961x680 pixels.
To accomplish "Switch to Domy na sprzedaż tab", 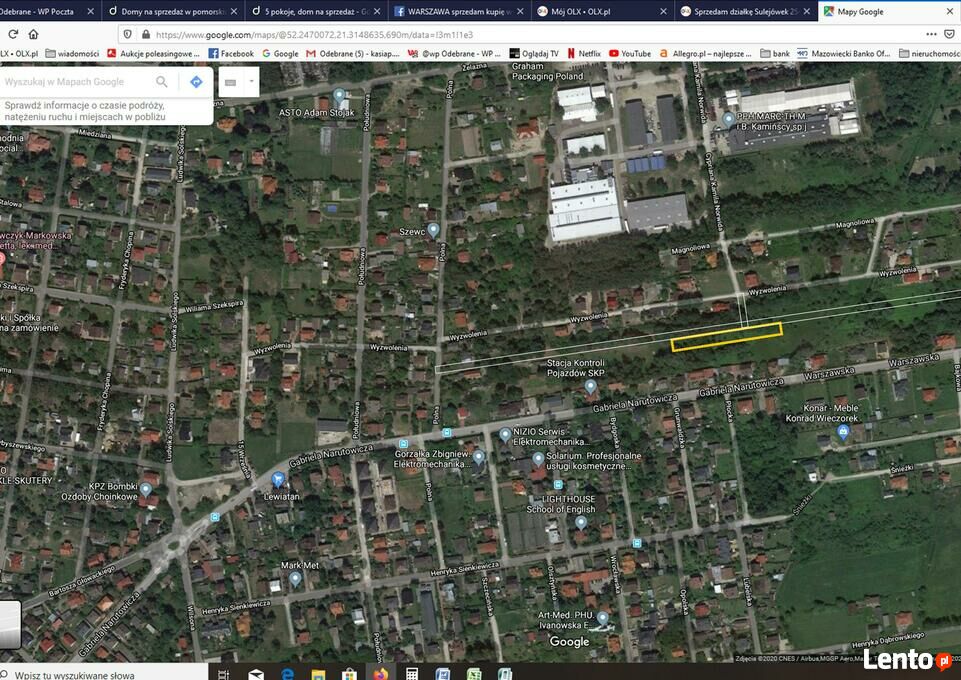I will 172,11.
